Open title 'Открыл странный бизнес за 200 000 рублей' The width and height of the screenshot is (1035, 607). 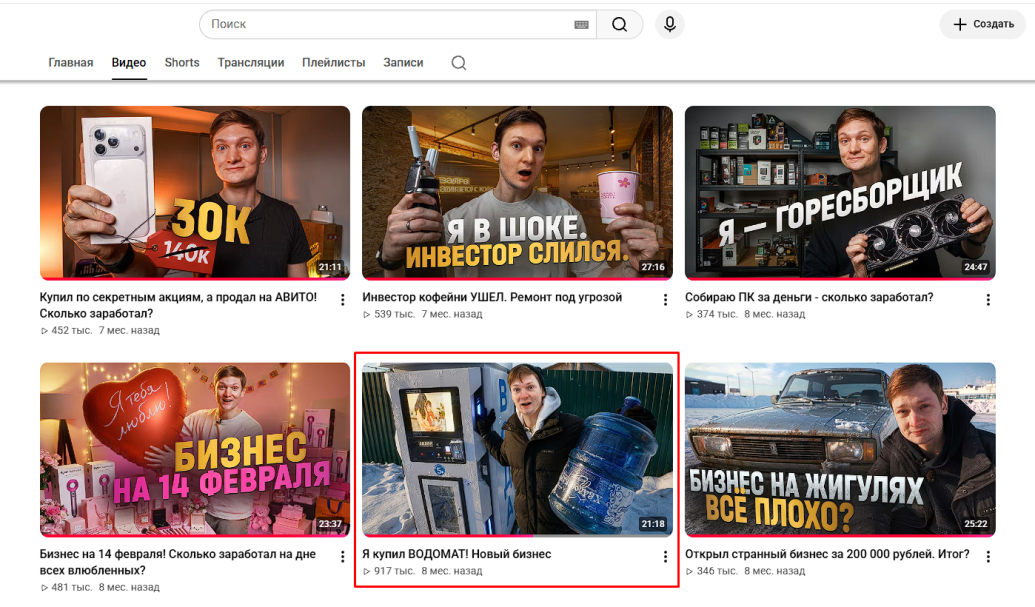[x=828, y=554]
